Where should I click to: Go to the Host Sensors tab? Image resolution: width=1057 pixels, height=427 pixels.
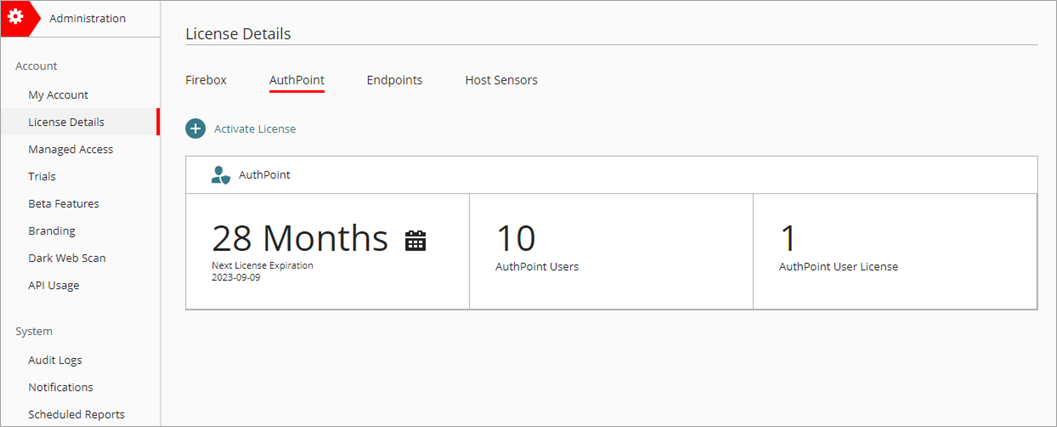(501, 80)
